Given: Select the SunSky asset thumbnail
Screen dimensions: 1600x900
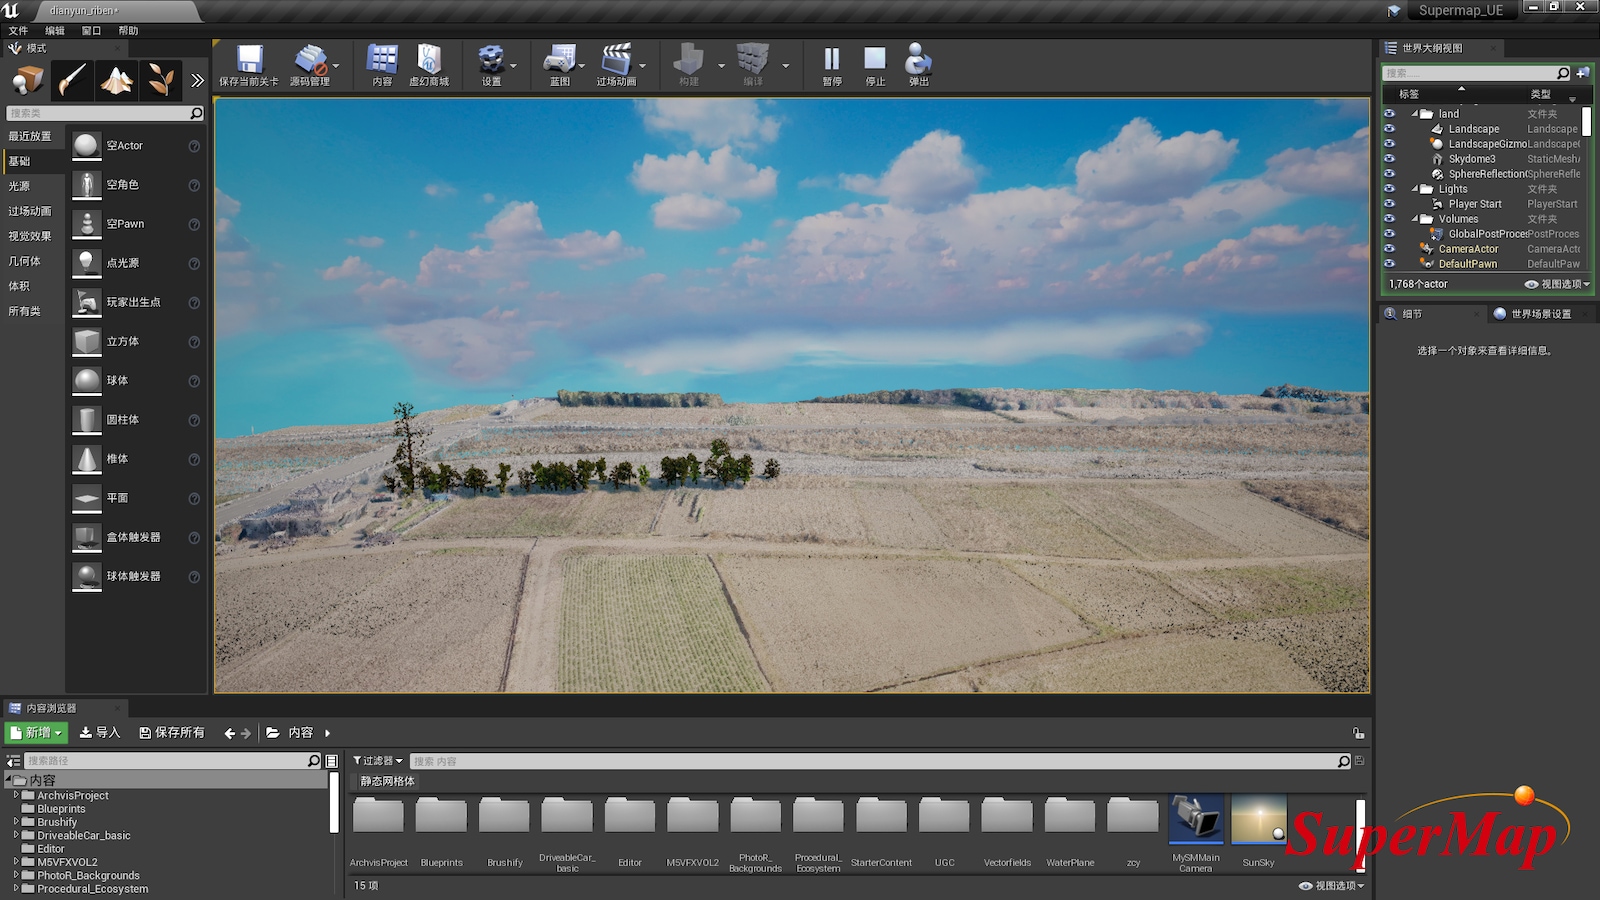Looking at the screenshot, I should (x=1258, y=820).
